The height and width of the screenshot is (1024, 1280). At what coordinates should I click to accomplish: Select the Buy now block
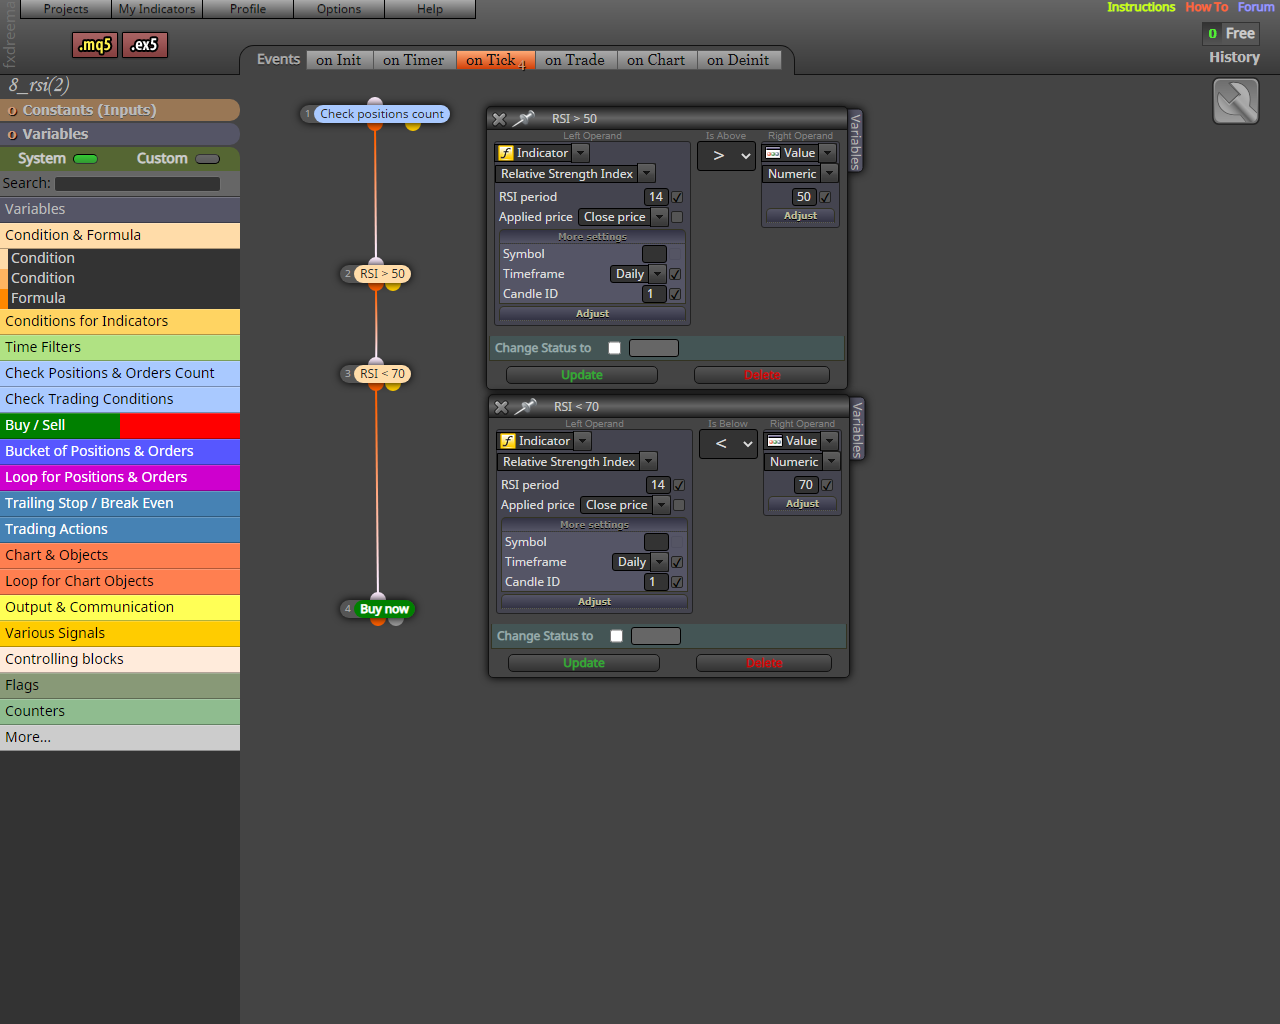point(384,609)
